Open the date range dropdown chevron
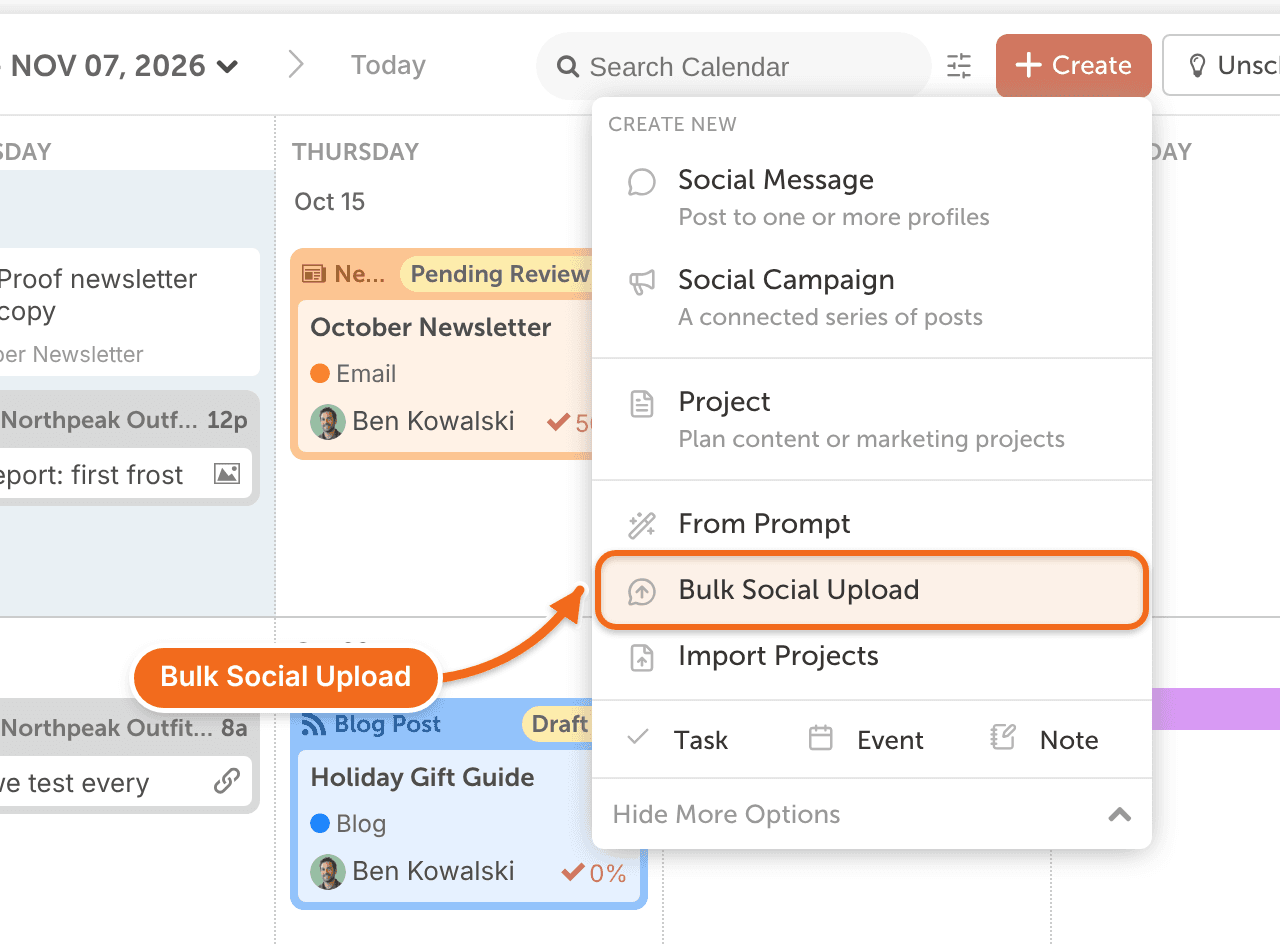Screen dimensions: 1280x944 tap(228, 67)
